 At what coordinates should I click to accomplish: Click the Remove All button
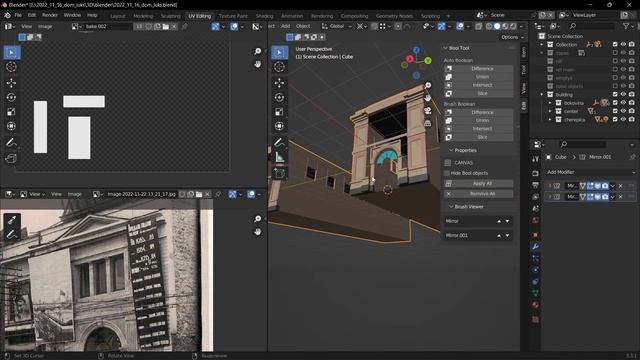(x=478, y=194)
